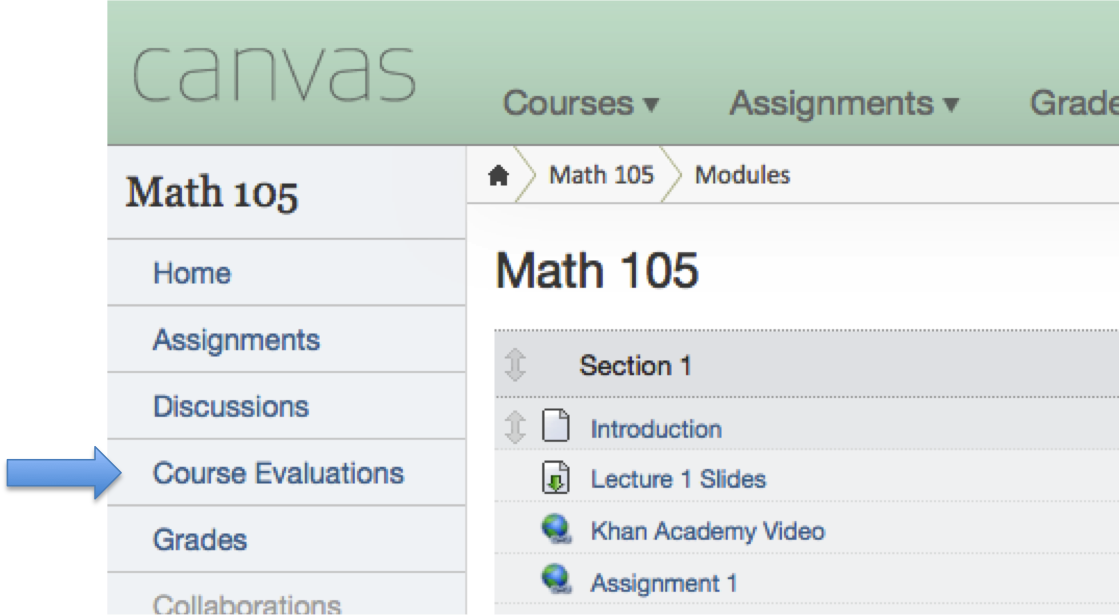Click the Modules breadcrumb item

[742, 175]
